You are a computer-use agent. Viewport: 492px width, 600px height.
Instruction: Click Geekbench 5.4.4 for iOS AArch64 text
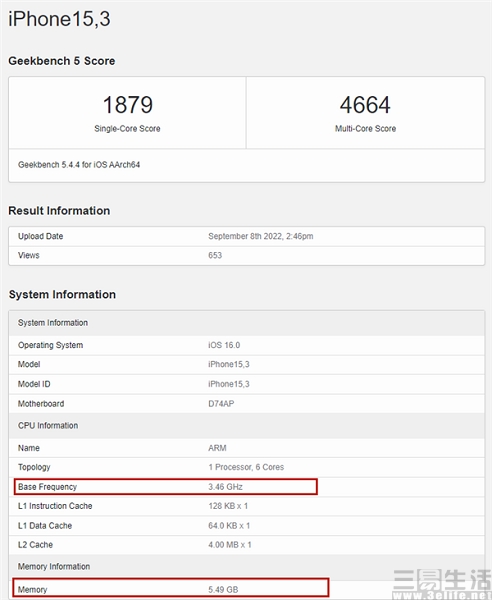pyautogui.click(x=79, y=165)
